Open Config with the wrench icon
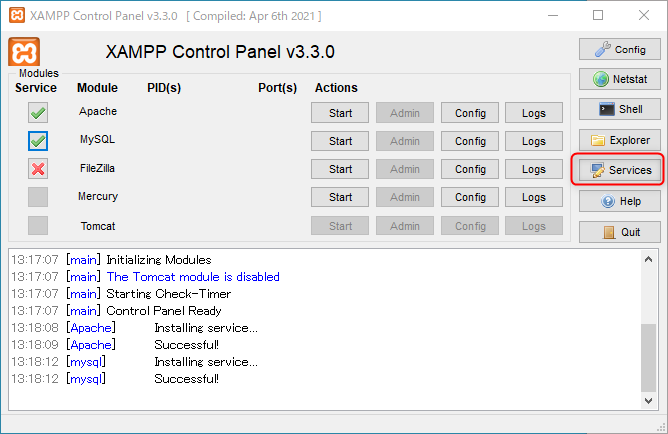 [x=619, y=49]
